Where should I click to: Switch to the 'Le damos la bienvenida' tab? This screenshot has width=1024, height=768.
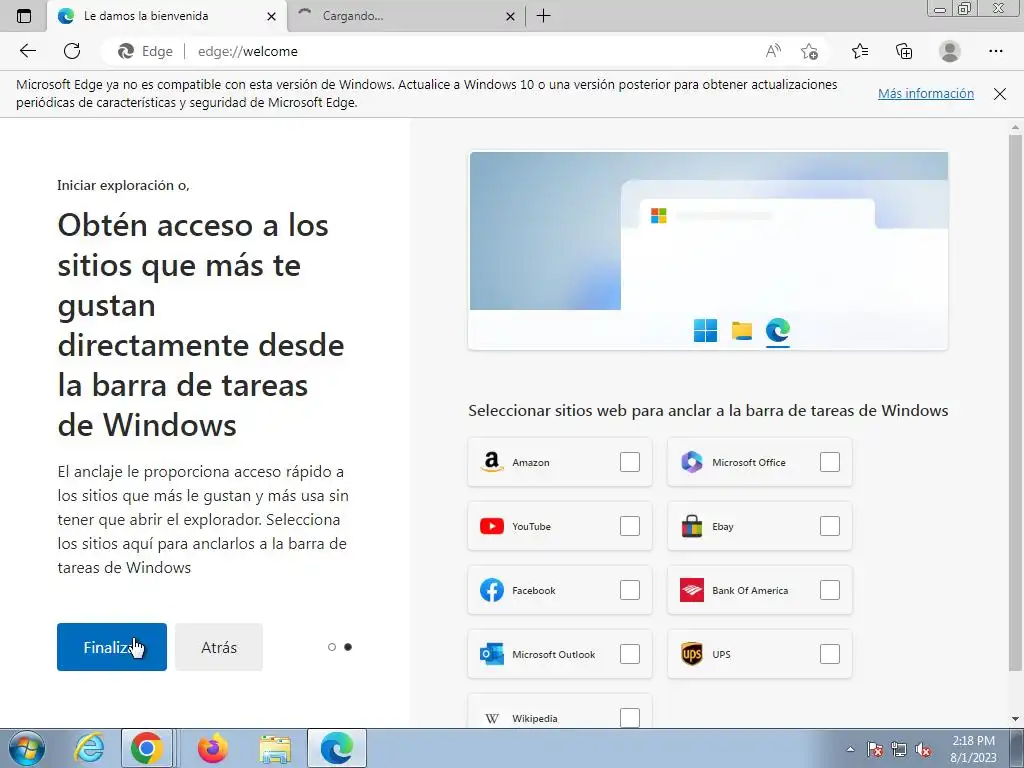(167, 16)
